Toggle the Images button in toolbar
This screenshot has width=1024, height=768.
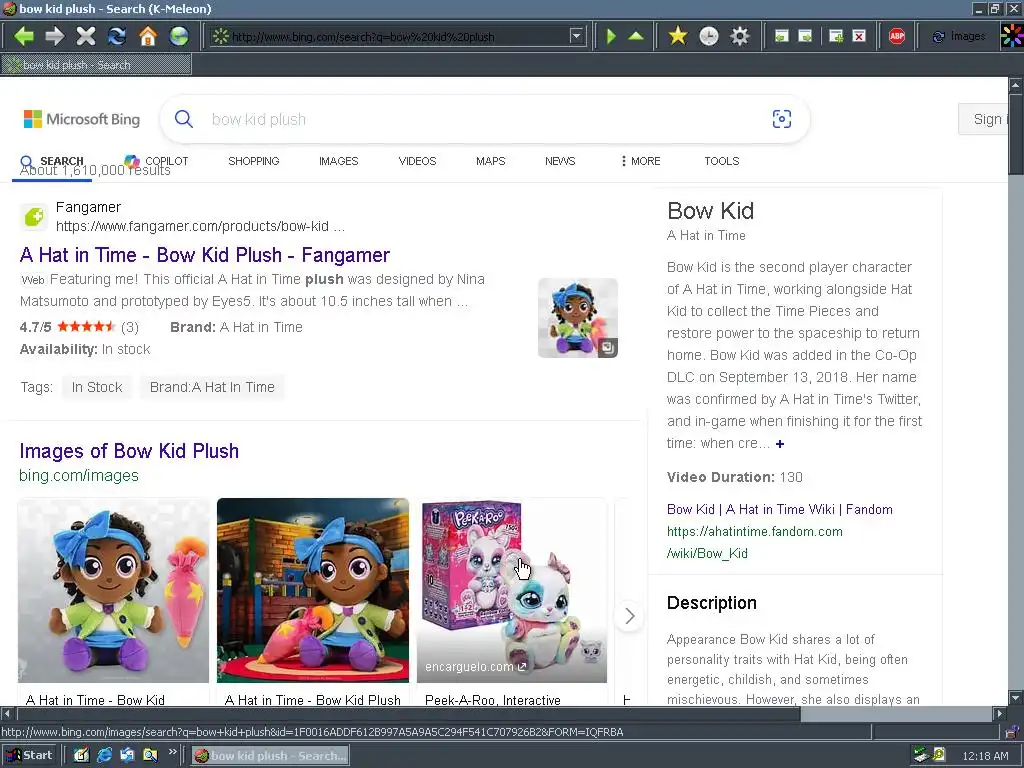click(958, 36)
